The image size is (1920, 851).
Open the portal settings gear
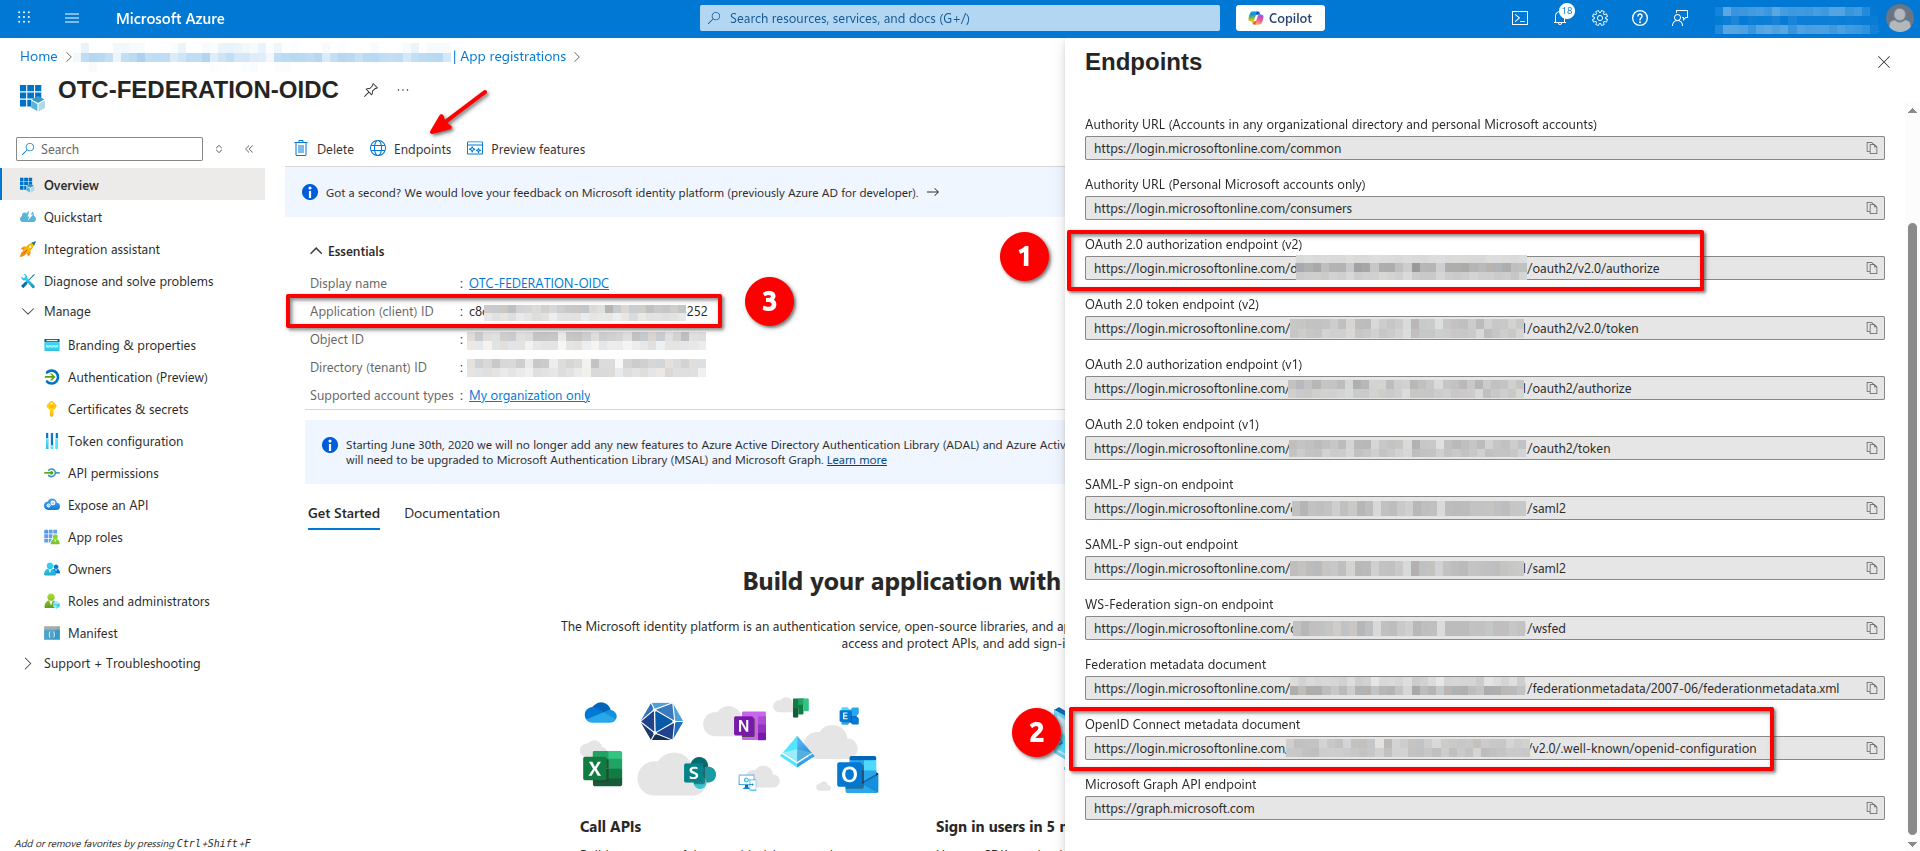(x=1600, y=18)
